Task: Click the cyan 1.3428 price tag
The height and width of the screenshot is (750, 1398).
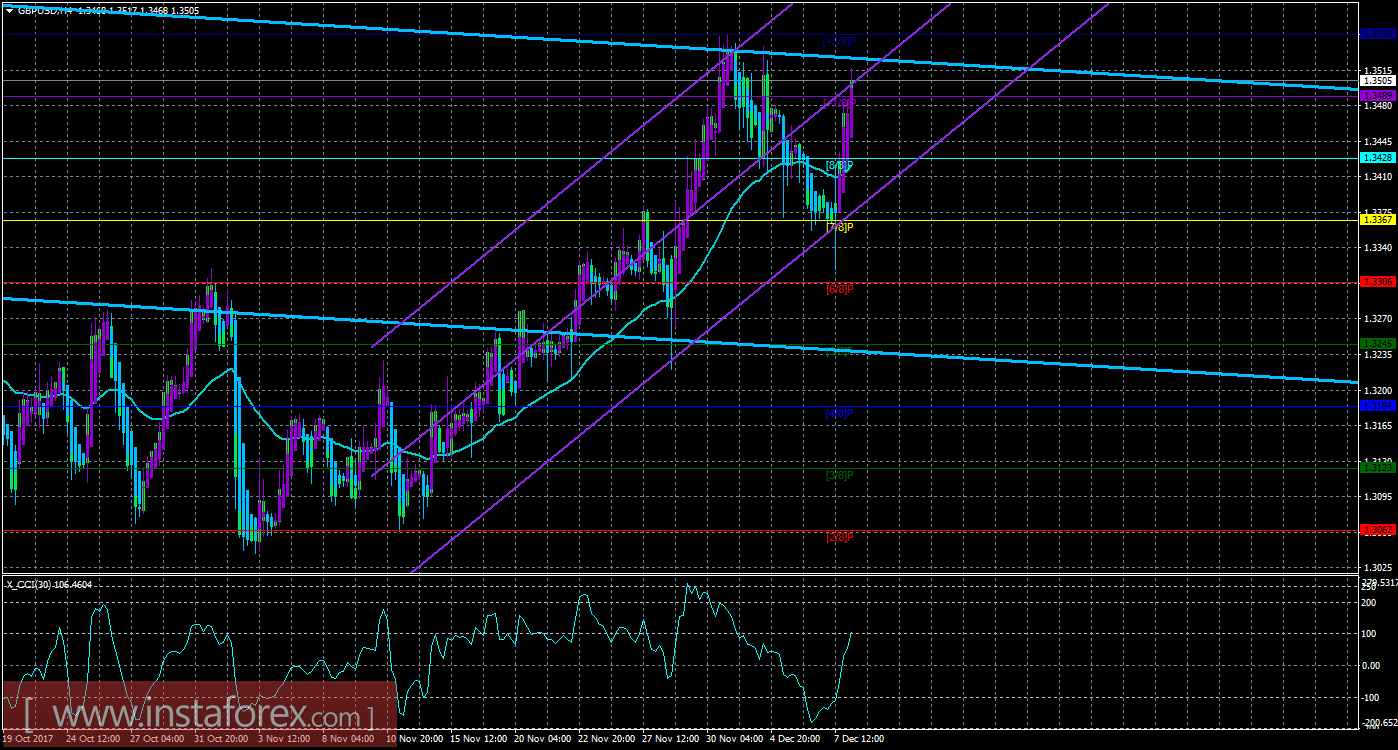Action: [x=1378, y=157]
